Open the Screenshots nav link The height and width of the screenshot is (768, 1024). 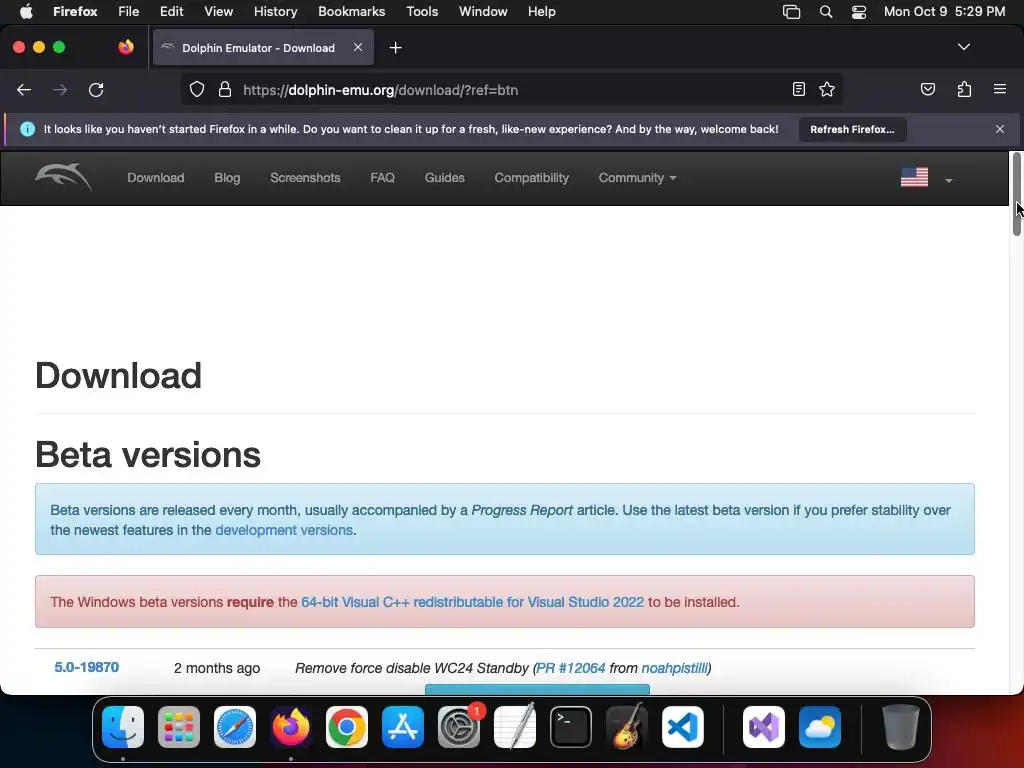click(305, 178)
